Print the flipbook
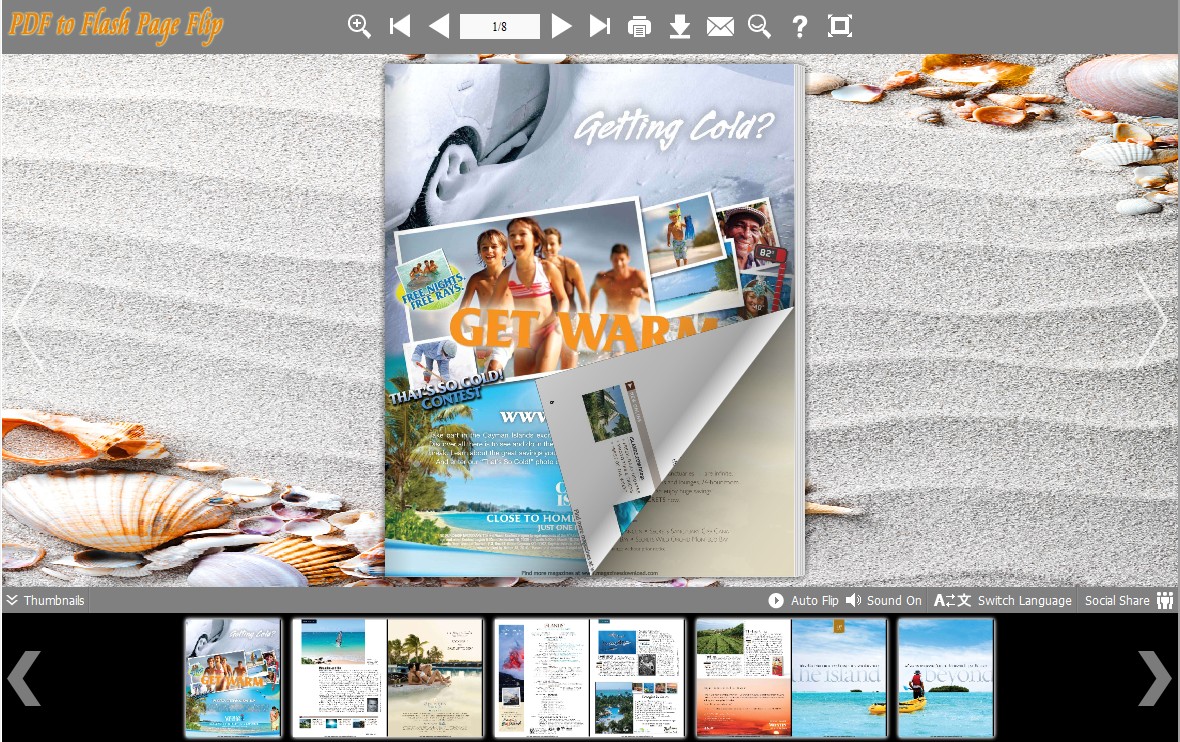1180x742 pixels. pos(639,27)
